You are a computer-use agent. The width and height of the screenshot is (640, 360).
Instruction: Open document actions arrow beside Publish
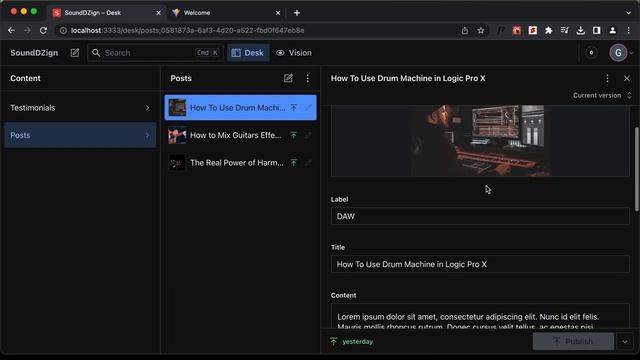(625, 341)
